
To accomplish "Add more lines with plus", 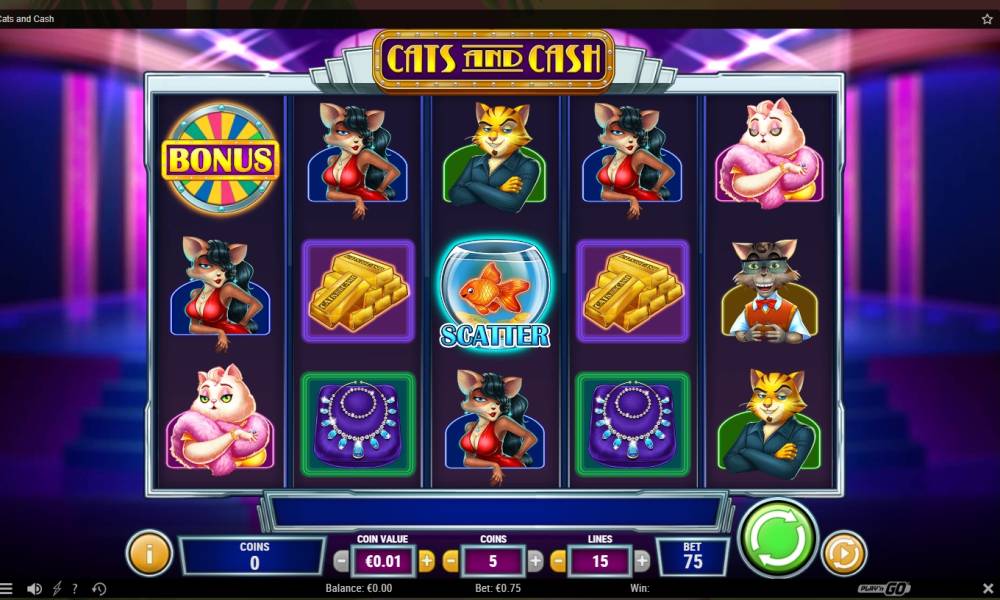I will click(642, 561).
